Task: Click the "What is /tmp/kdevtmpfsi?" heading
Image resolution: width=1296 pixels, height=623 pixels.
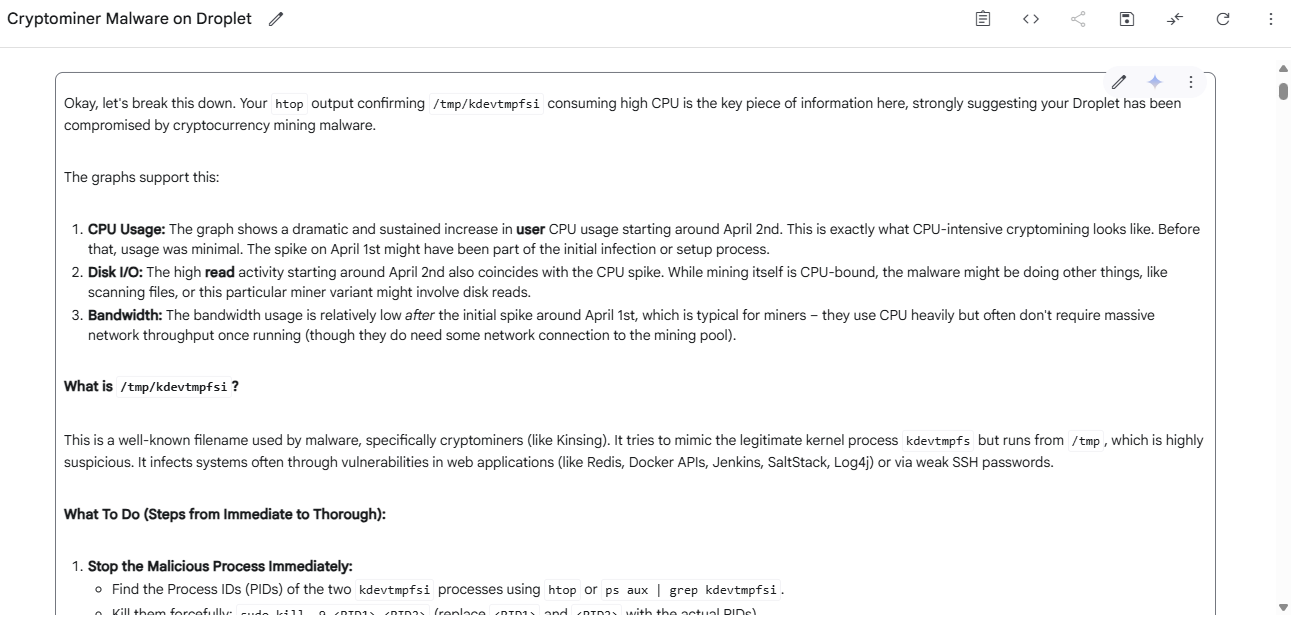Action: (151, 387)
